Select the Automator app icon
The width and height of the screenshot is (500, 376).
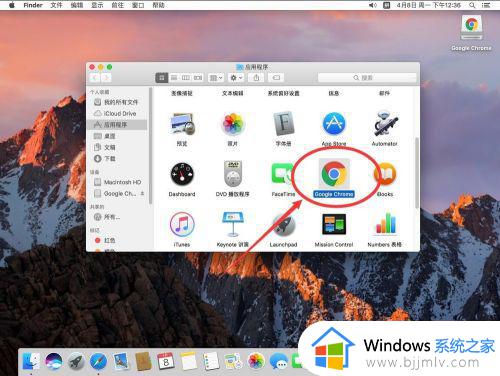(385, 124)
